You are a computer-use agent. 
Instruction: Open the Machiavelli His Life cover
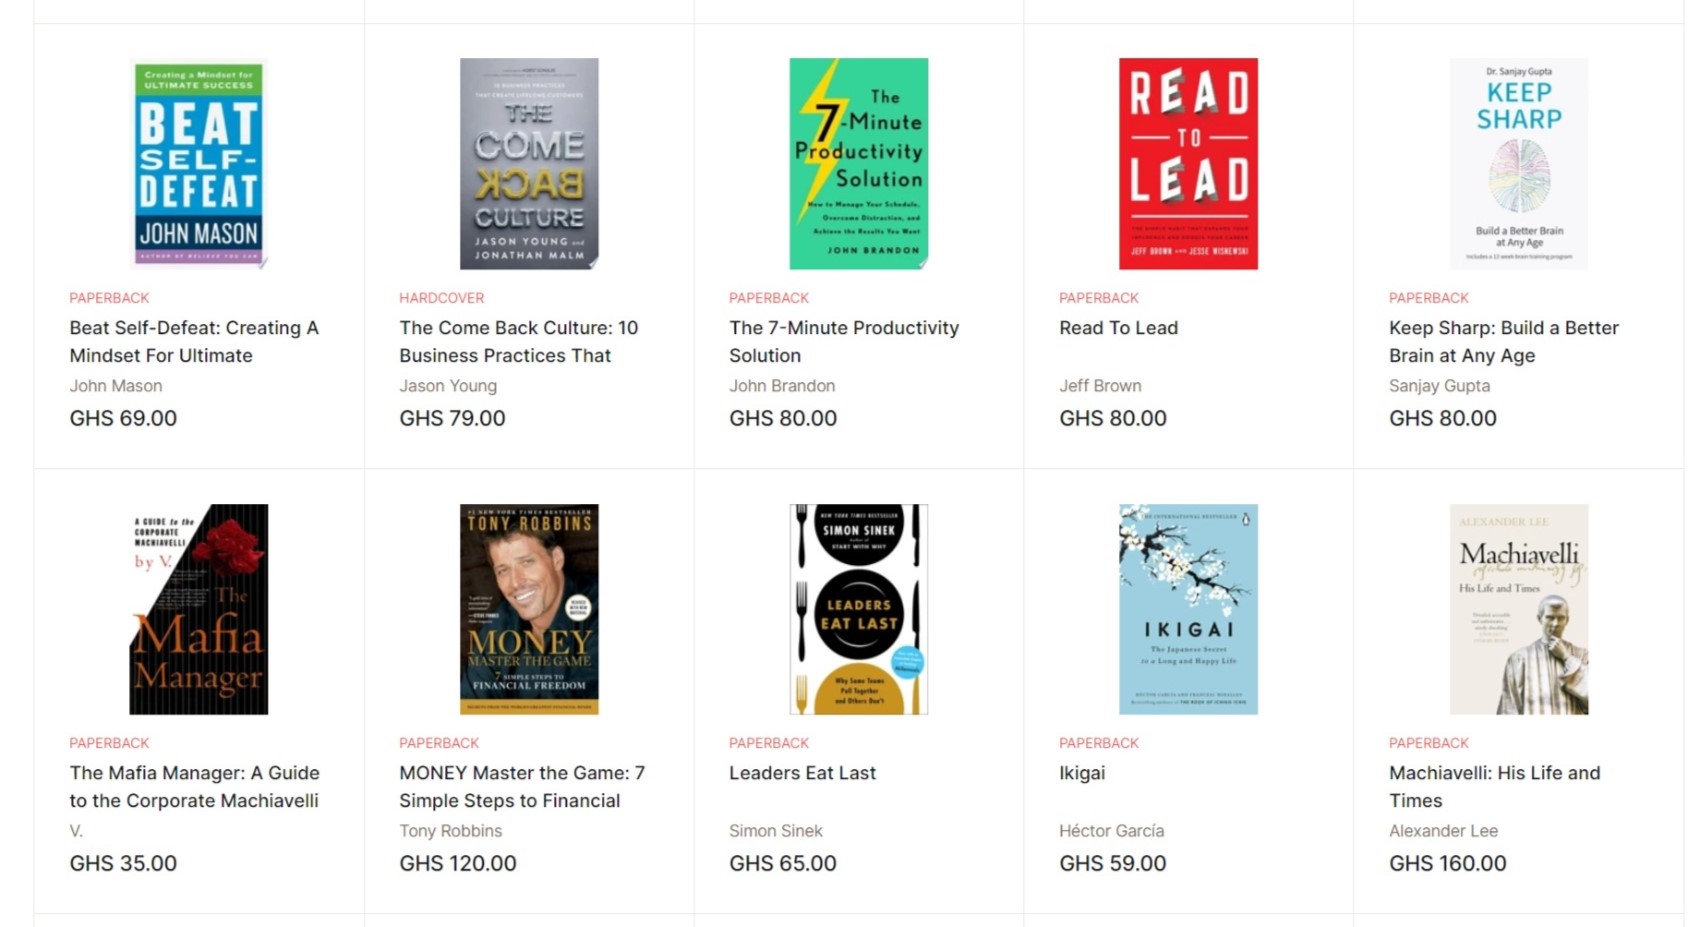click(1518, 609)
